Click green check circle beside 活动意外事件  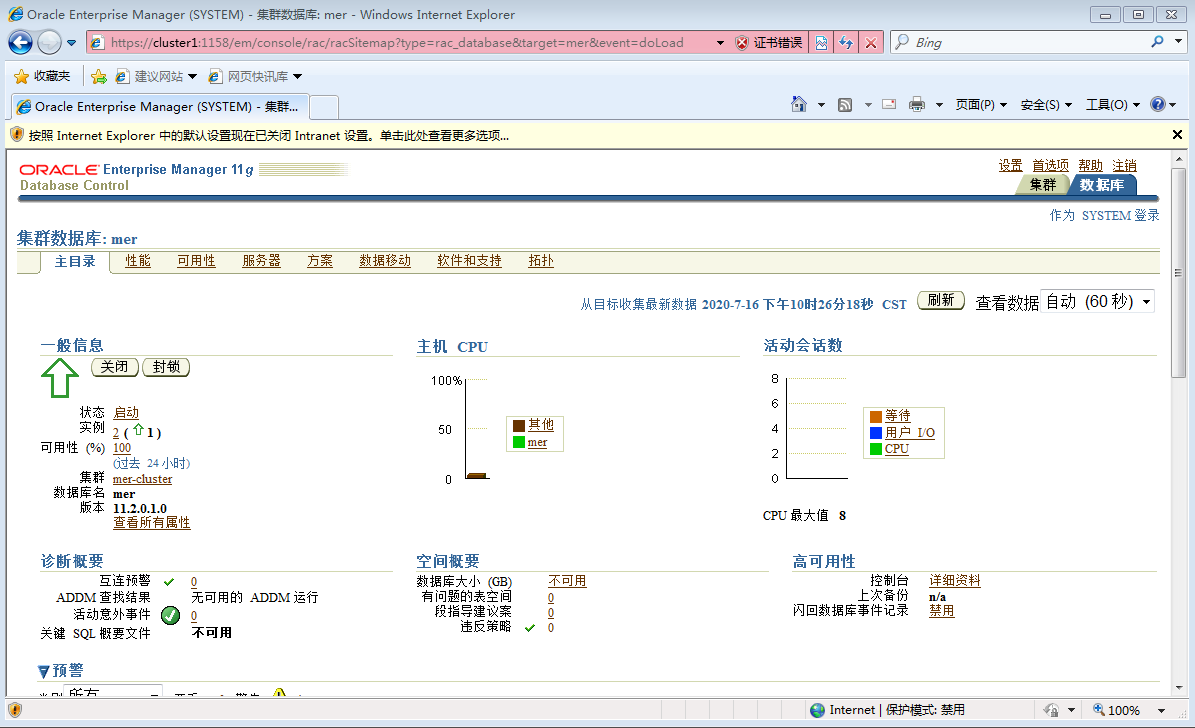point(171,615)
